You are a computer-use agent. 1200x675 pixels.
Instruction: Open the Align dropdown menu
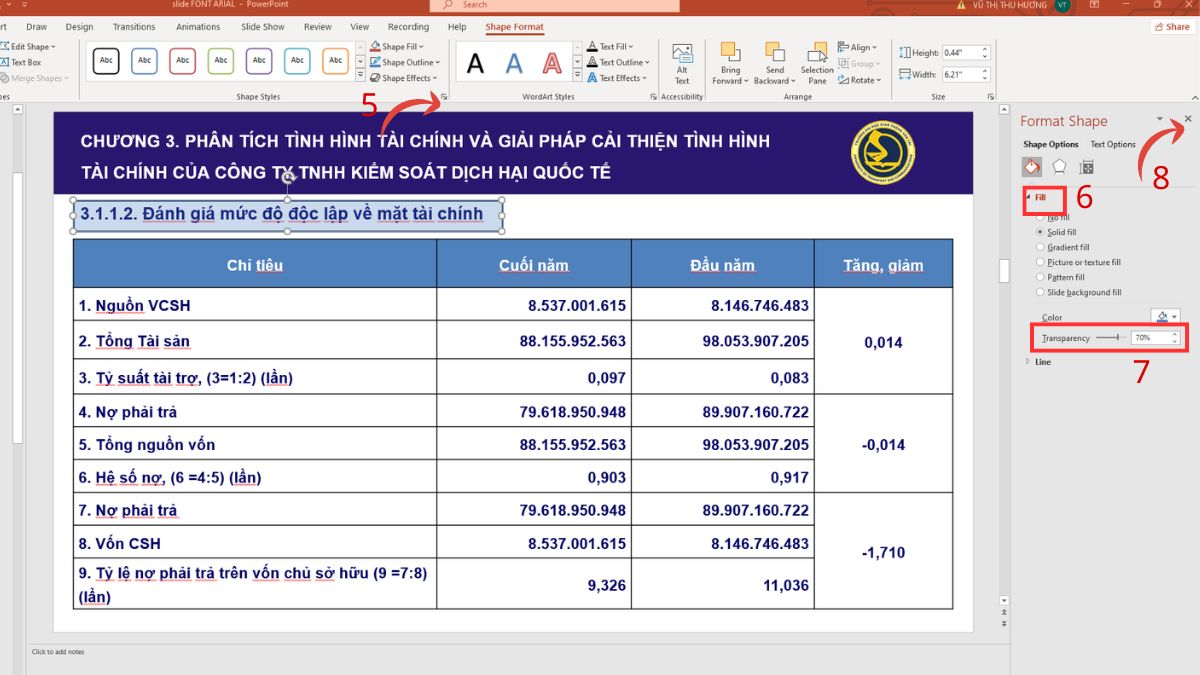point(858,47)
